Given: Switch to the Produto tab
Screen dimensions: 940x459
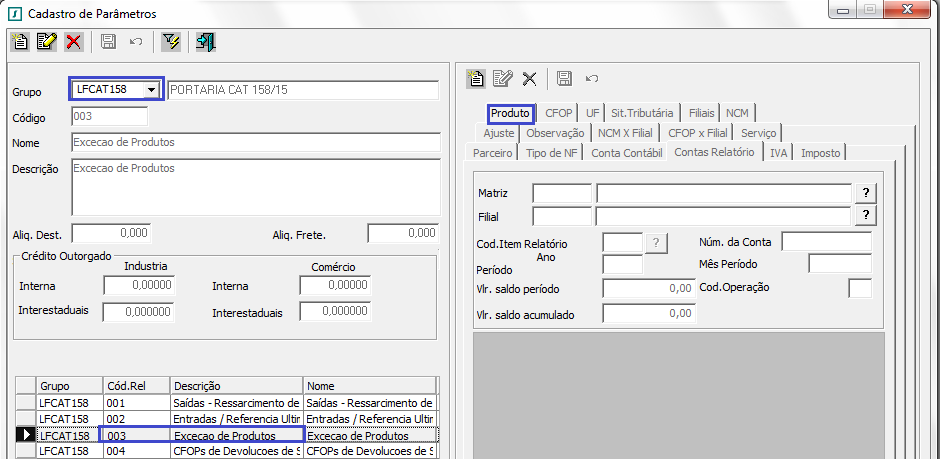Looking at the screenshot, I should pos(510,113).
